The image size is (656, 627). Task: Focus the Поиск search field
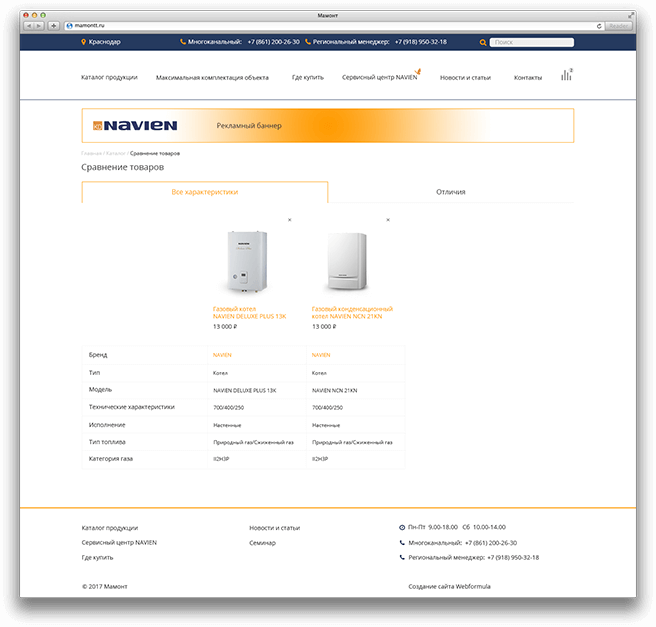tap(532, 42)
